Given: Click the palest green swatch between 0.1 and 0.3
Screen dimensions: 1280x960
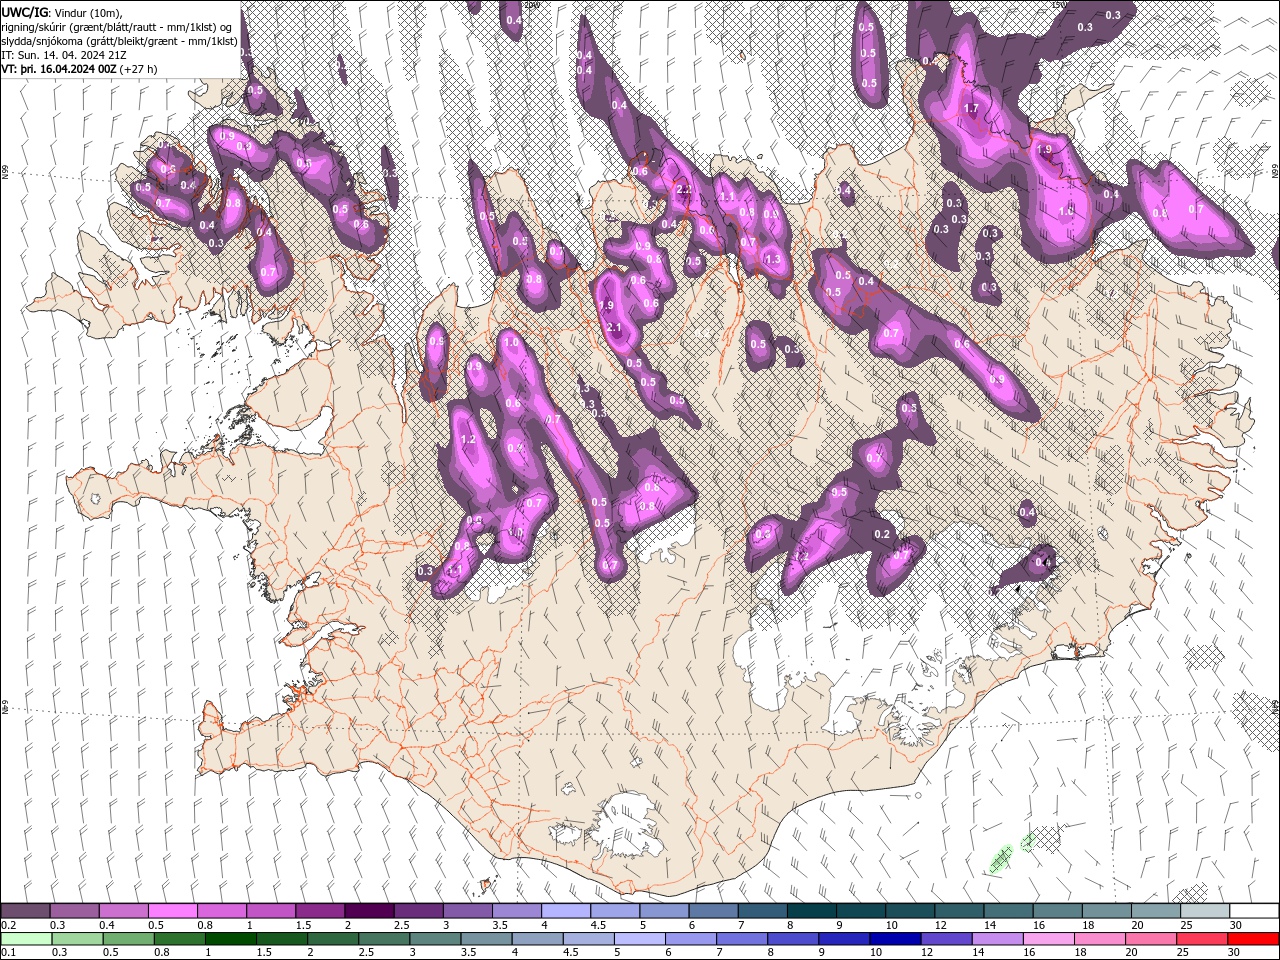Looking at the screenshot, I should pos(26,939).
